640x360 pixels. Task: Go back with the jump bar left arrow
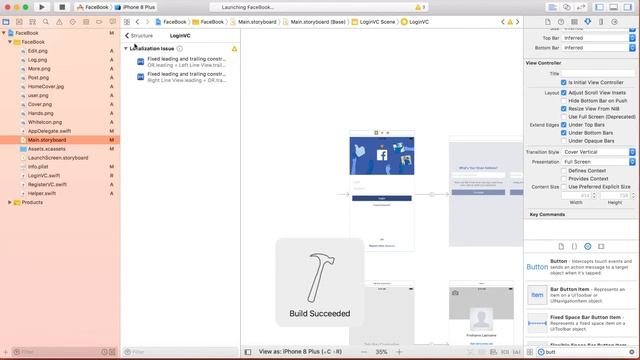coord(138,22)
